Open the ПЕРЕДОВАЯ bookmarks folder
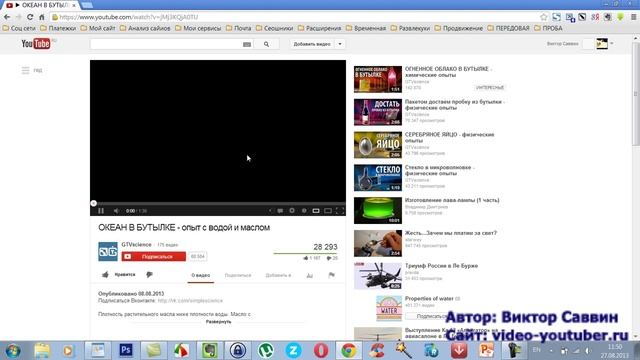 [508, 28]
